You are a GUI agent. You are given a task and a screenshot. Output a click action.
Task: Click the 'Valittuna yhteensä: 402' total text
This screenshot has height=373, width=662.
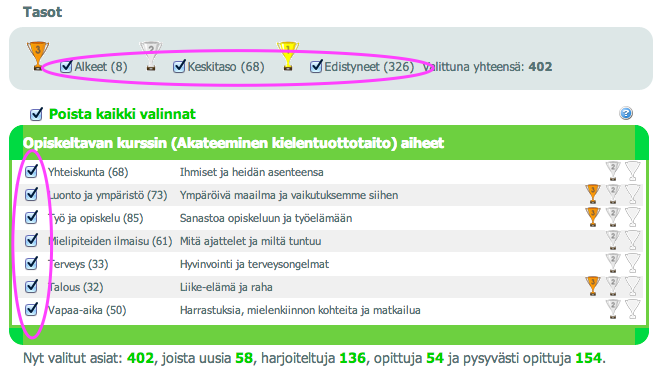(488, 67)
